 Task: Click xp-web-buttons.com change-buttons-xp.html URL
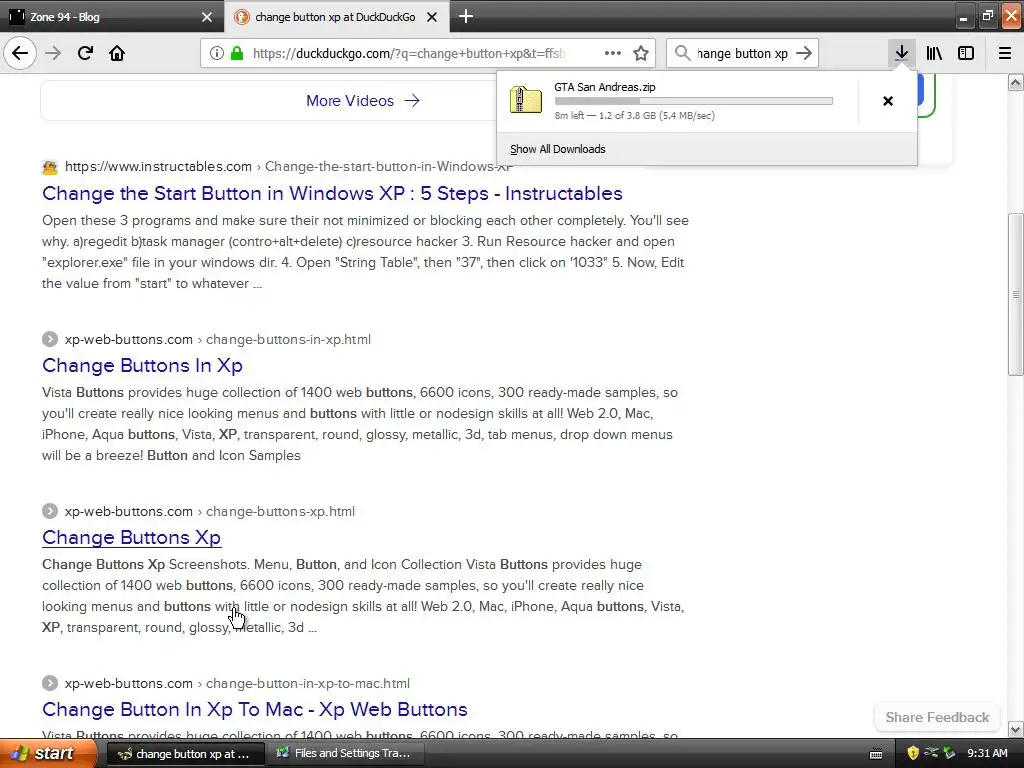[210, 511]
